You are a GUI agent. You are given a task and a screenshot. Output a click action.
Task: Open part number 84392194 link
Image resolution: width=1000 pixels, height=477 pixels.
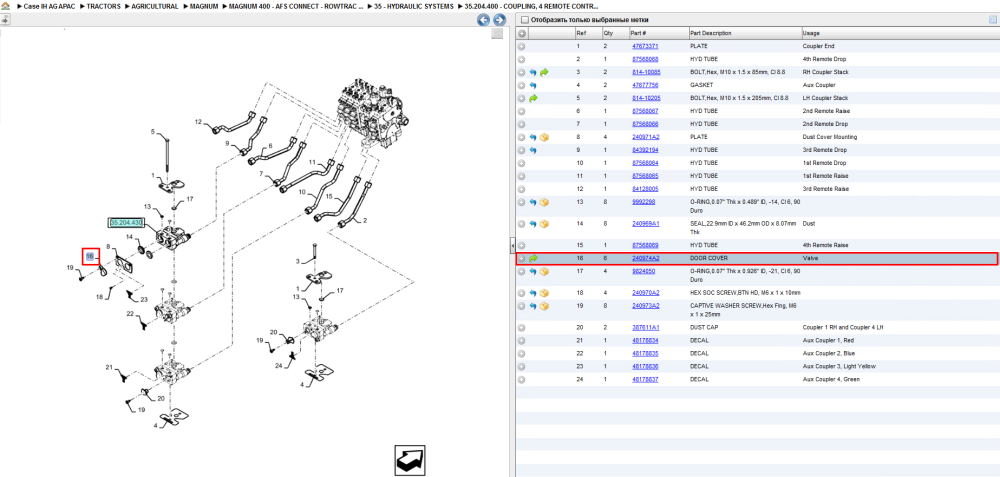(645, 150)
